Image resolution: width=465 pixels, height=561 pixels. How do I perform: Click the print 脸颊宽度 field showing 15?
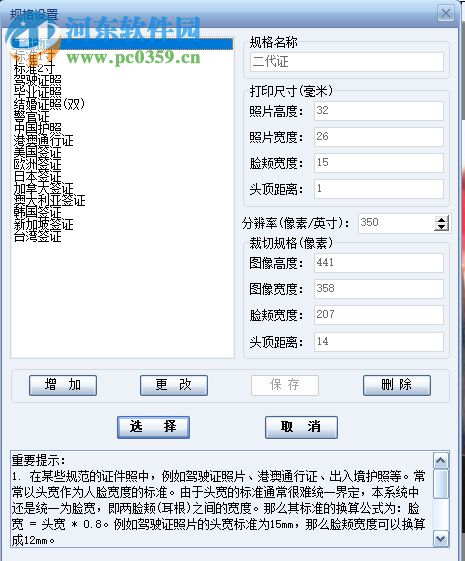(379, 163)
